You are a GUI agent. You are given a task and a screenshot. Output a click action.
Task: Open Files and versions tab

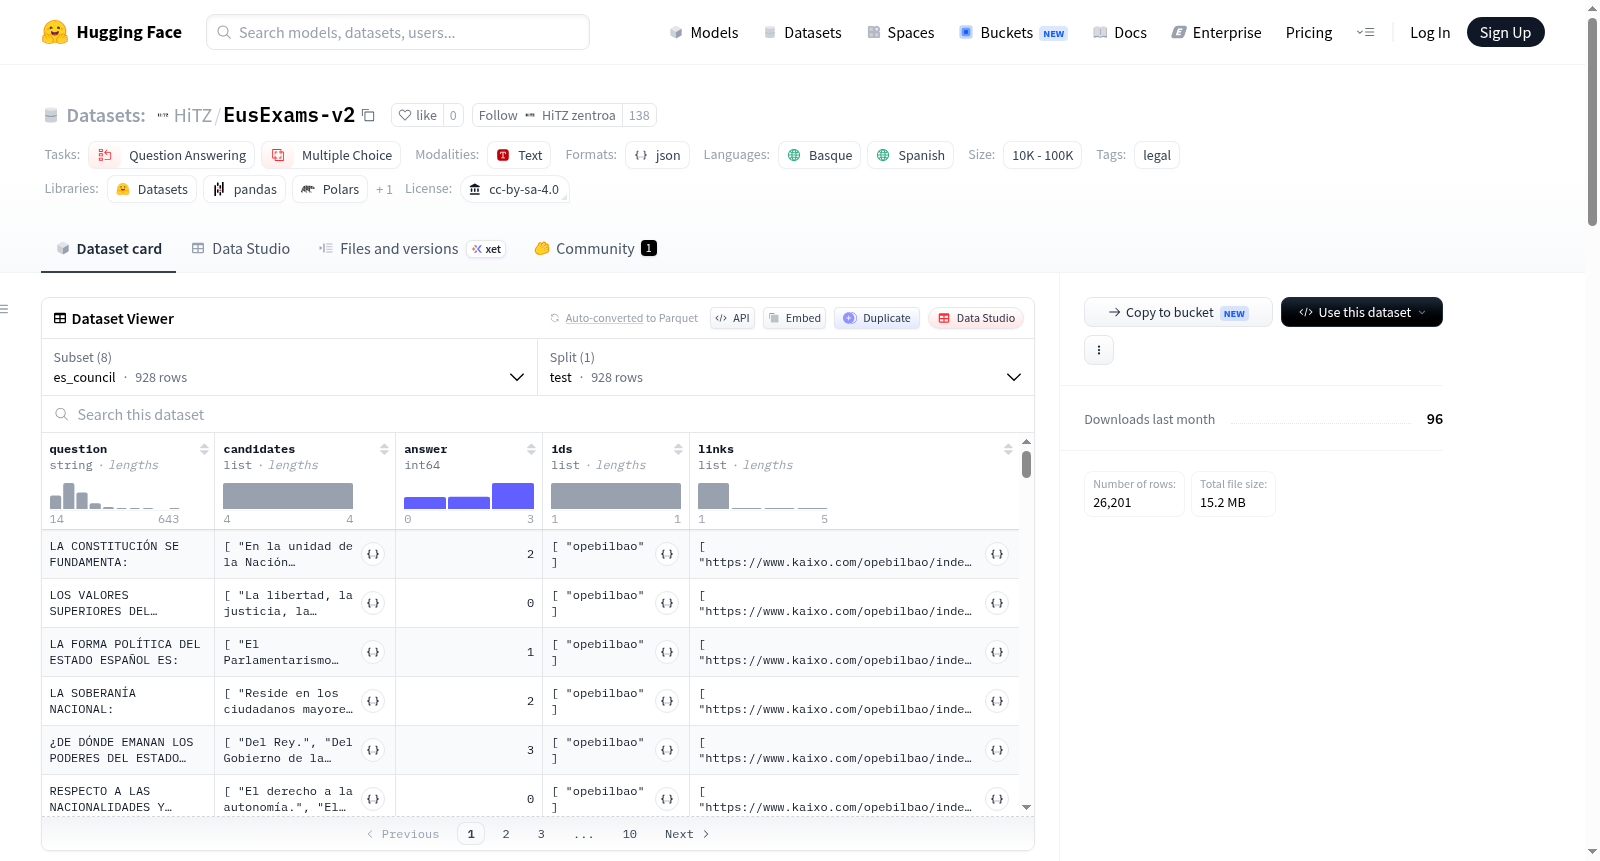(x=411, y=248)
